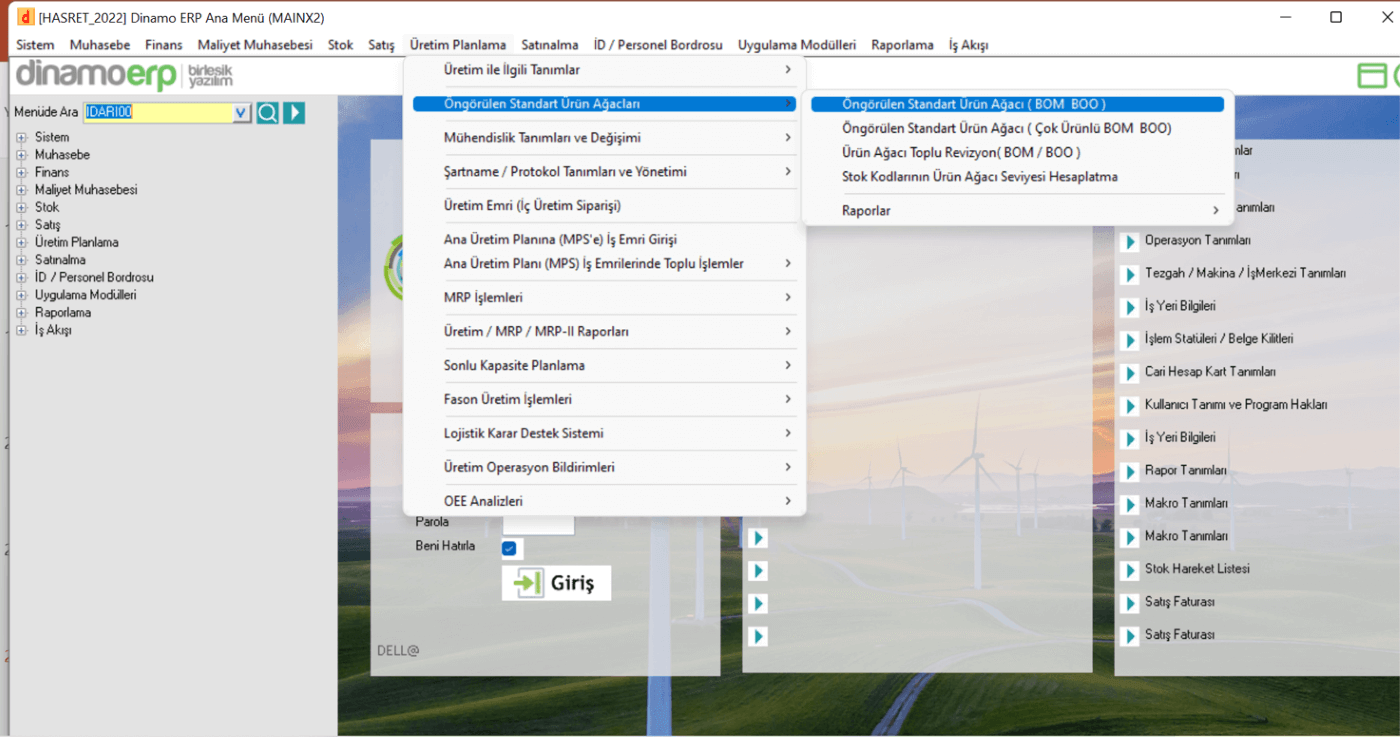Select Ana Üretim Planına (MPS'e) İş Emri Girişi
The height and width of the screenshot is (737, 1400).
(605, 240)
